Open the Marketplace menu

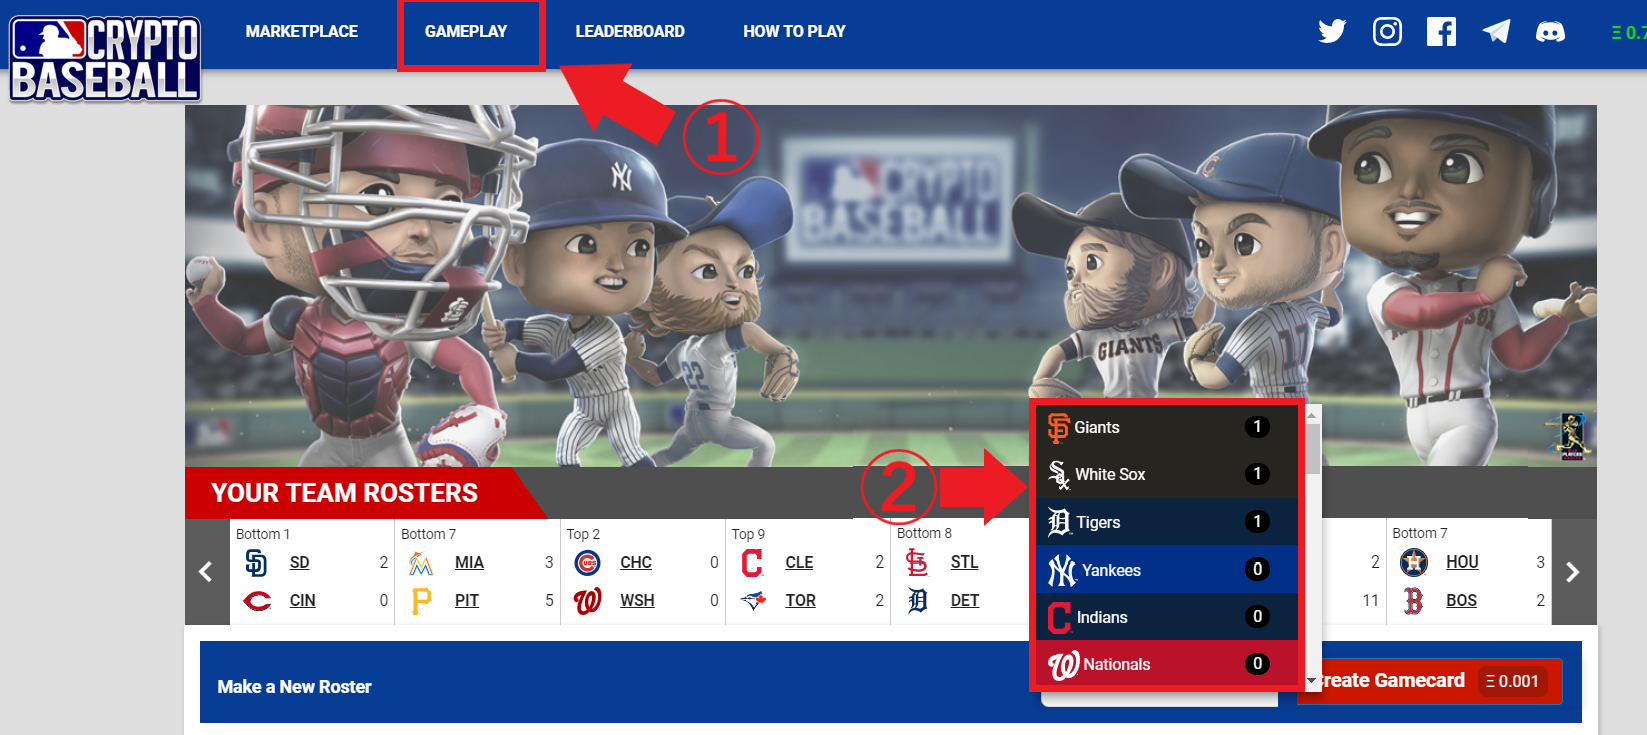pos(302,31)
